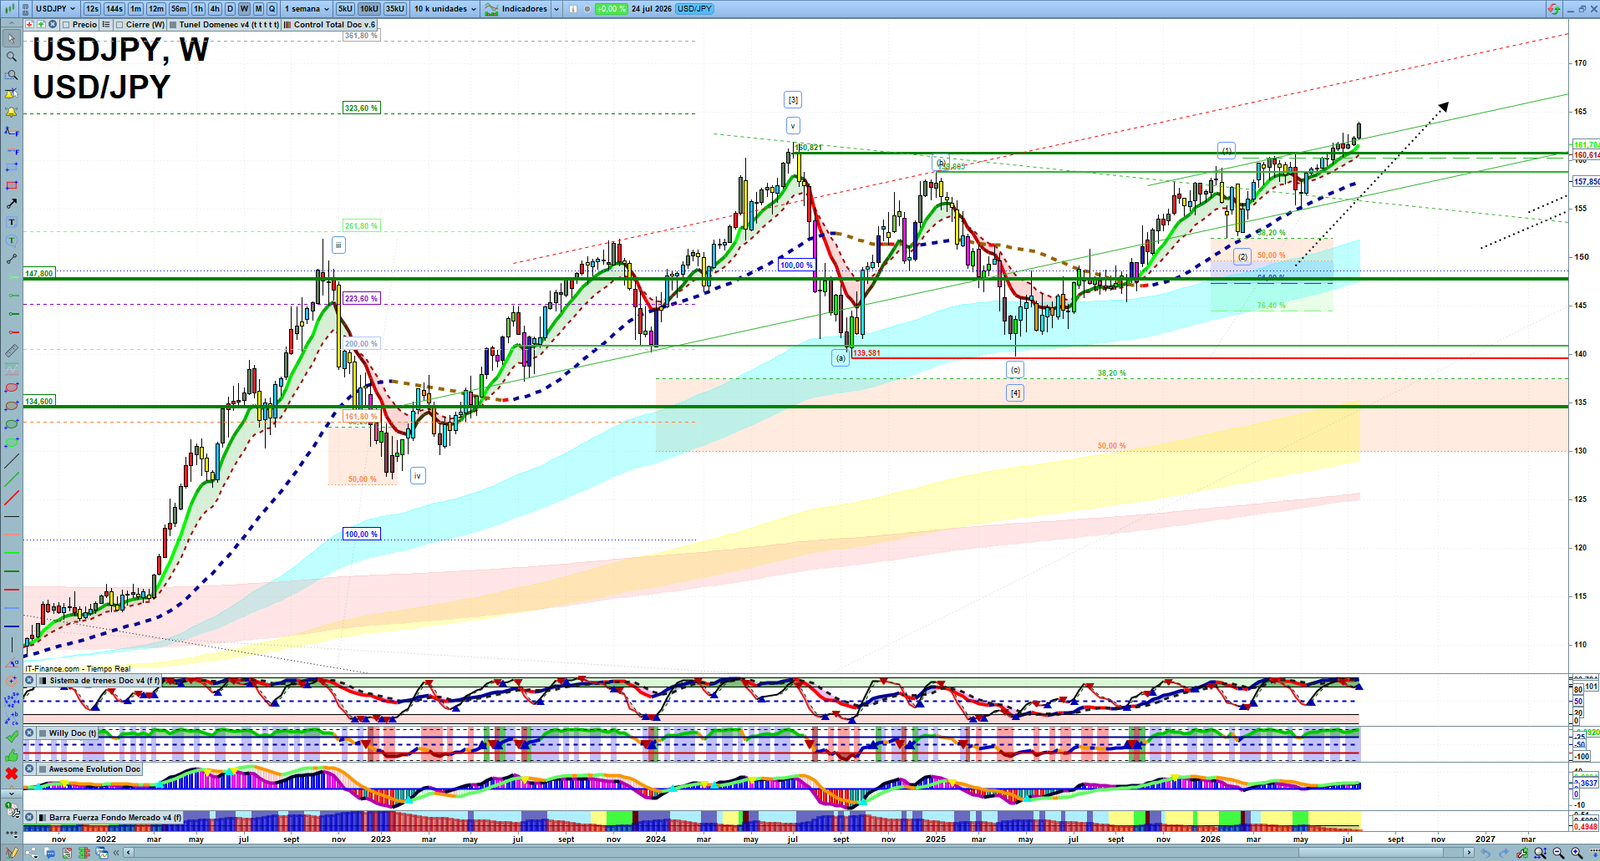Screen dimensions: 1600x861
Task: Choose the bell with cursor alert tool
Action: 11,94
